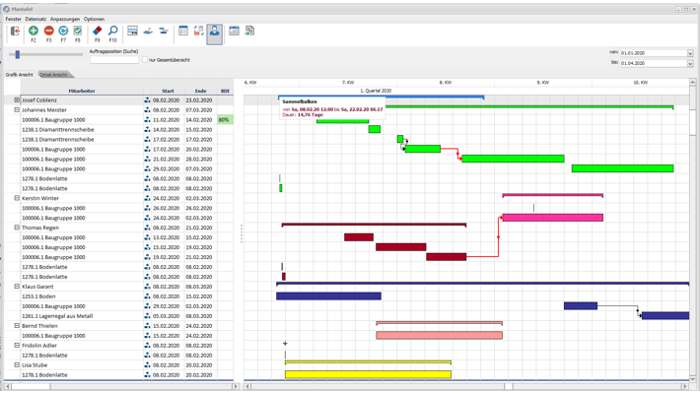
Task: Click person icon in Klaus Garant row
Action: click(147, 286)
